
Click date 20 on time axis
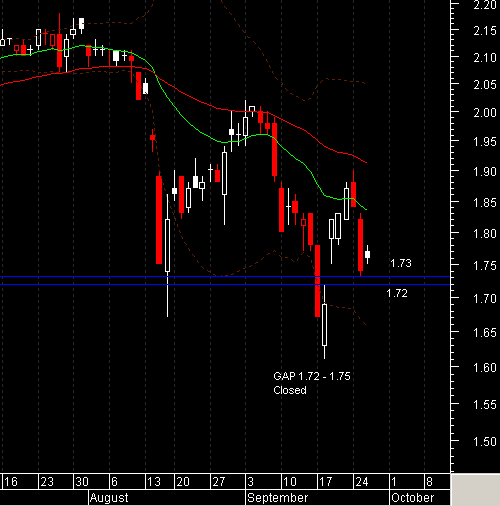[183, 482]
